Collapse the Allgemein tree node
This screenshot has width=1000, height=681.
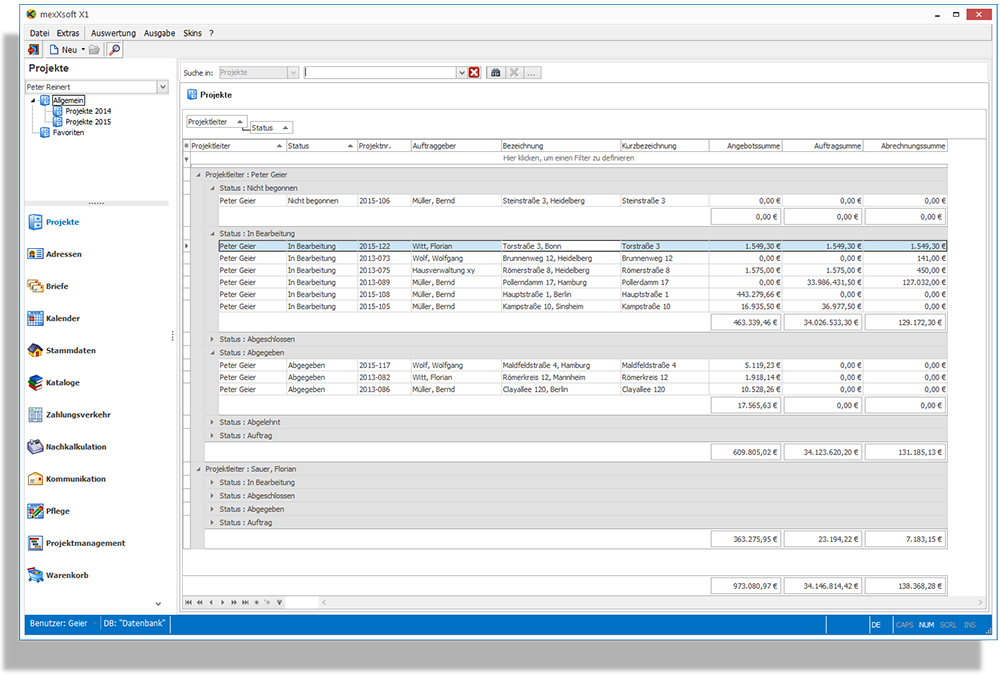(x=34, y=100)
